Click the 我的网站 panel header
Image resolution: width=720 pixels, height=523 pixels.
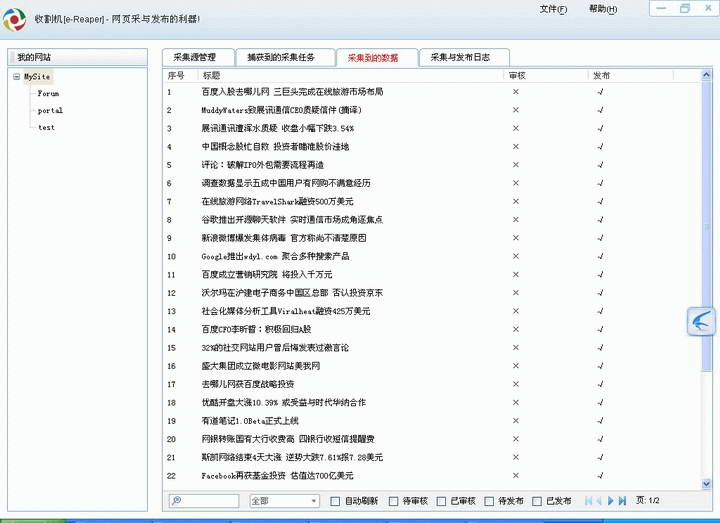[78, 57]
